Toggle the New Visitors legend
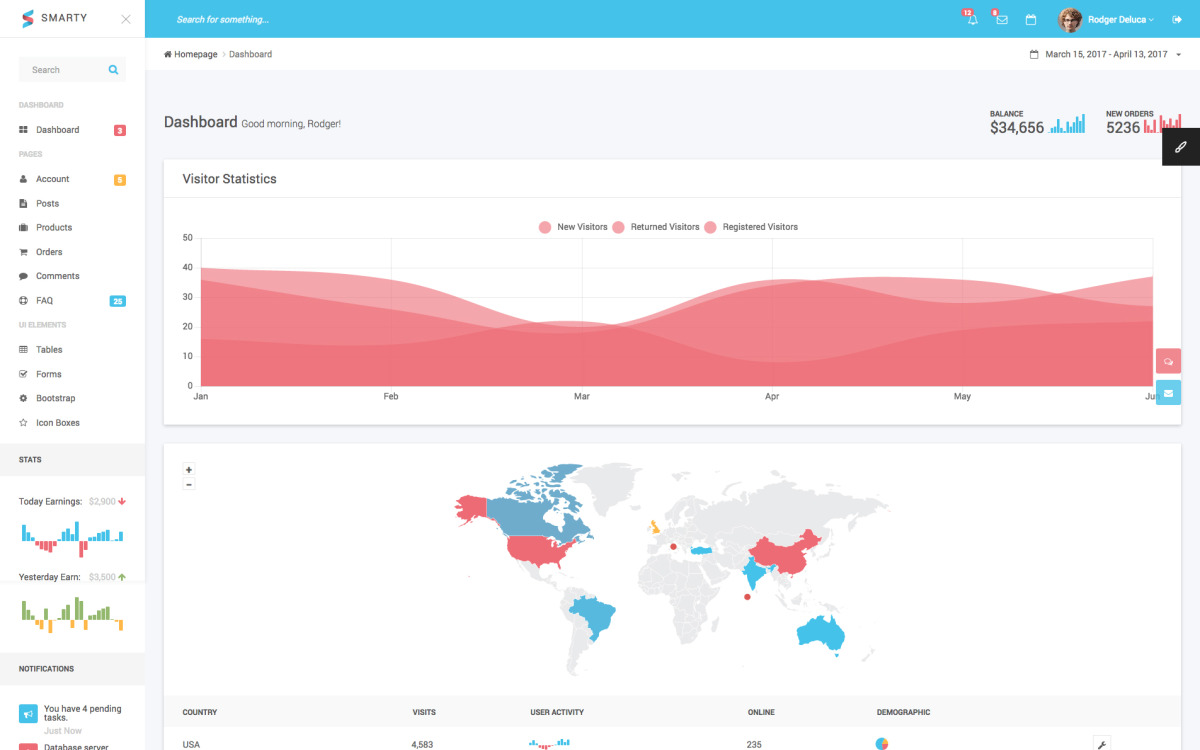Viewport: 1200px width, 750px height. coord(573,227)
